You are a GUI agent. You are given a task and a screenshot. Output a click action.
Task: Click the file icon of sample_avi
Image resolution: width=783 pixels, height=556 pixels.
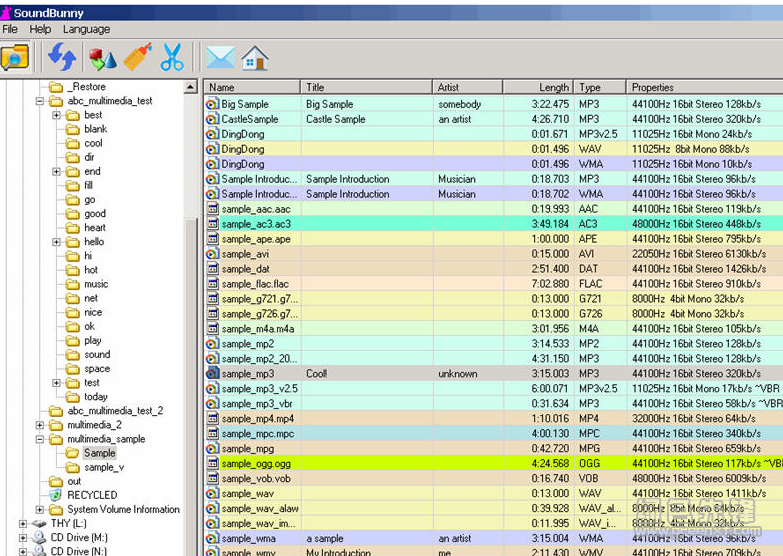212,254
